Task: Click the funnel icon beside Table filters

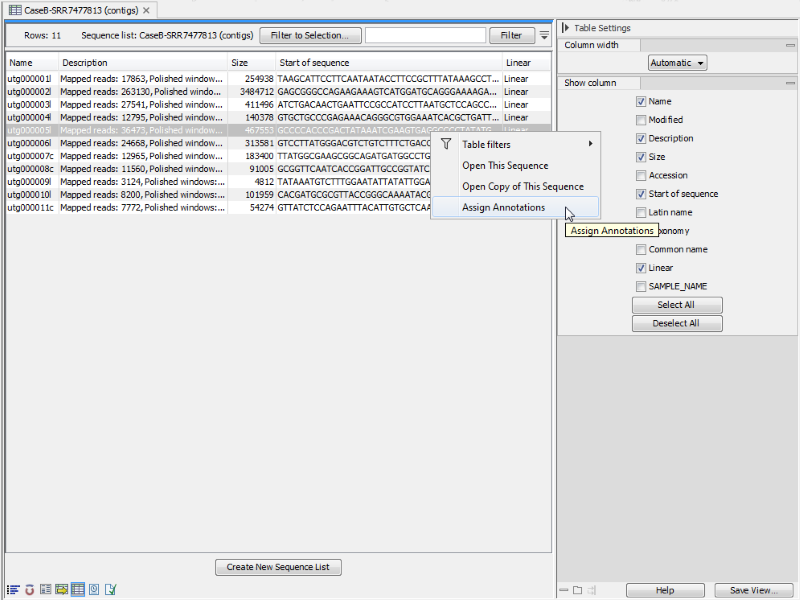Action: (x=445, y=144)
